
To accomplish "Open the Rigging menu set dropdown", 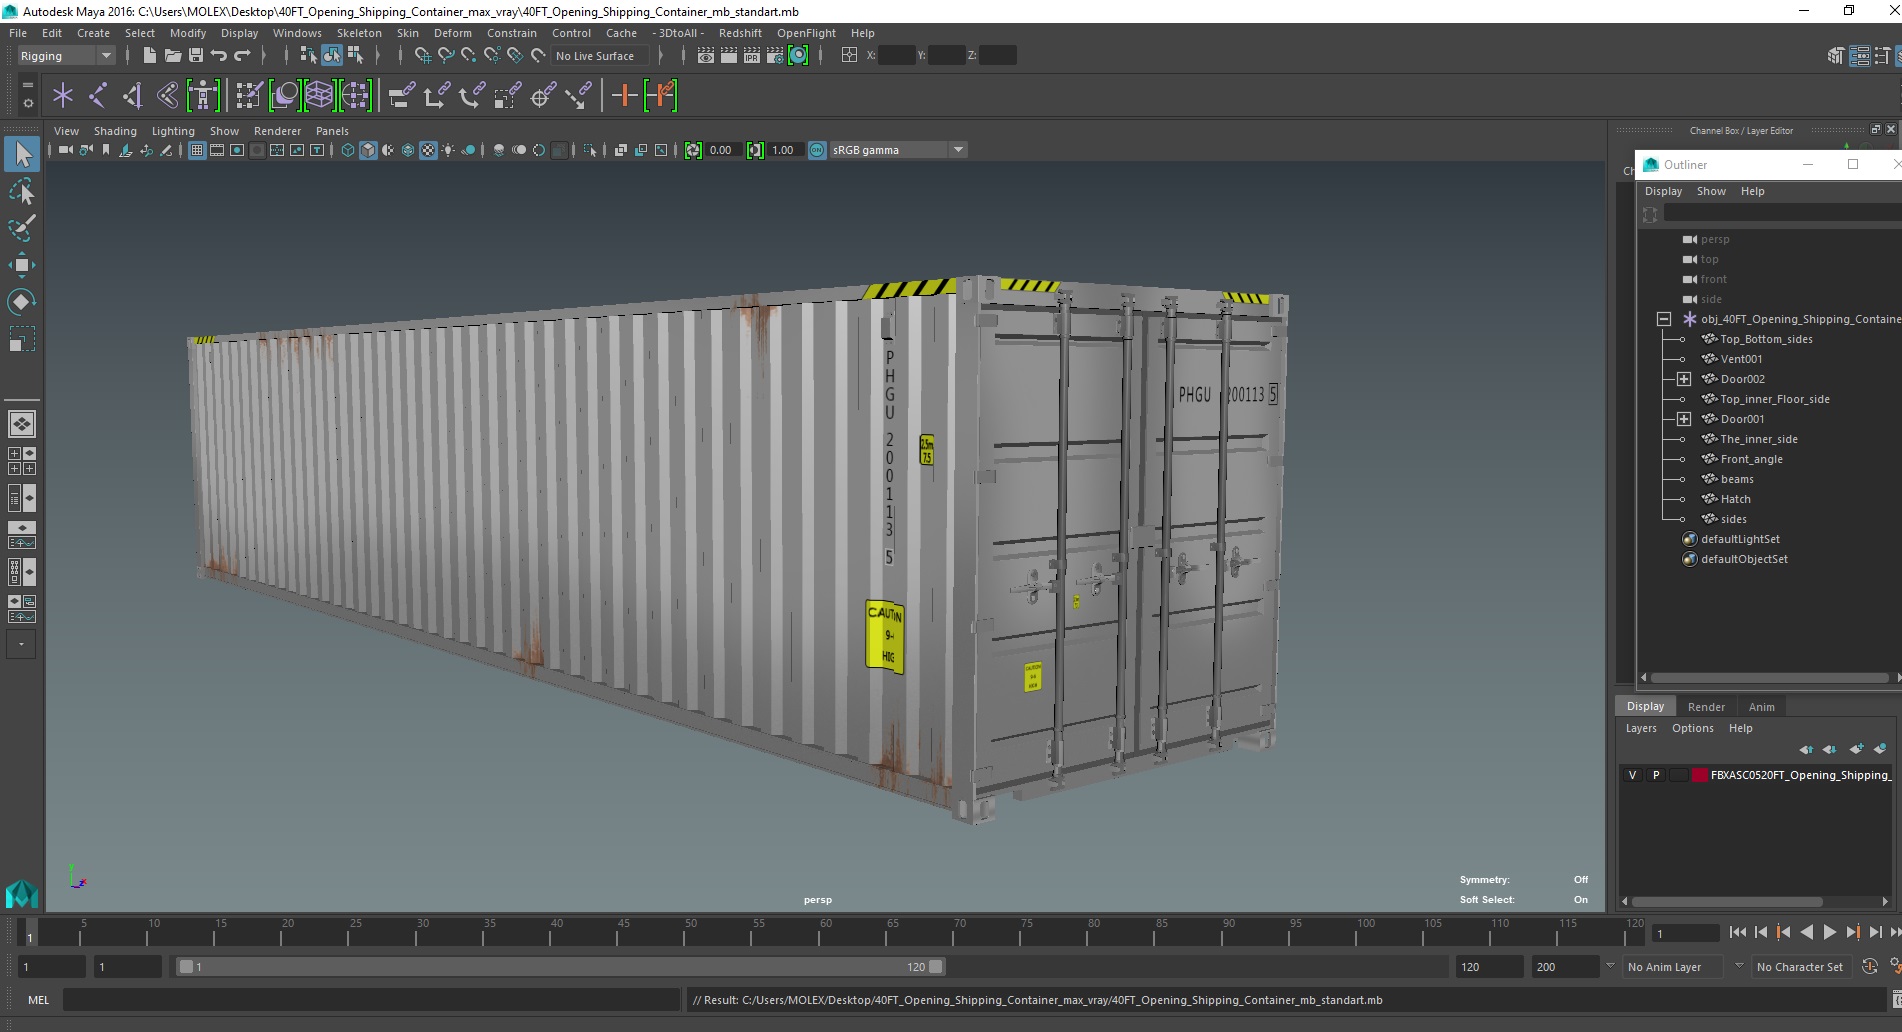I will pyautogui.click(x=66, y=56).
